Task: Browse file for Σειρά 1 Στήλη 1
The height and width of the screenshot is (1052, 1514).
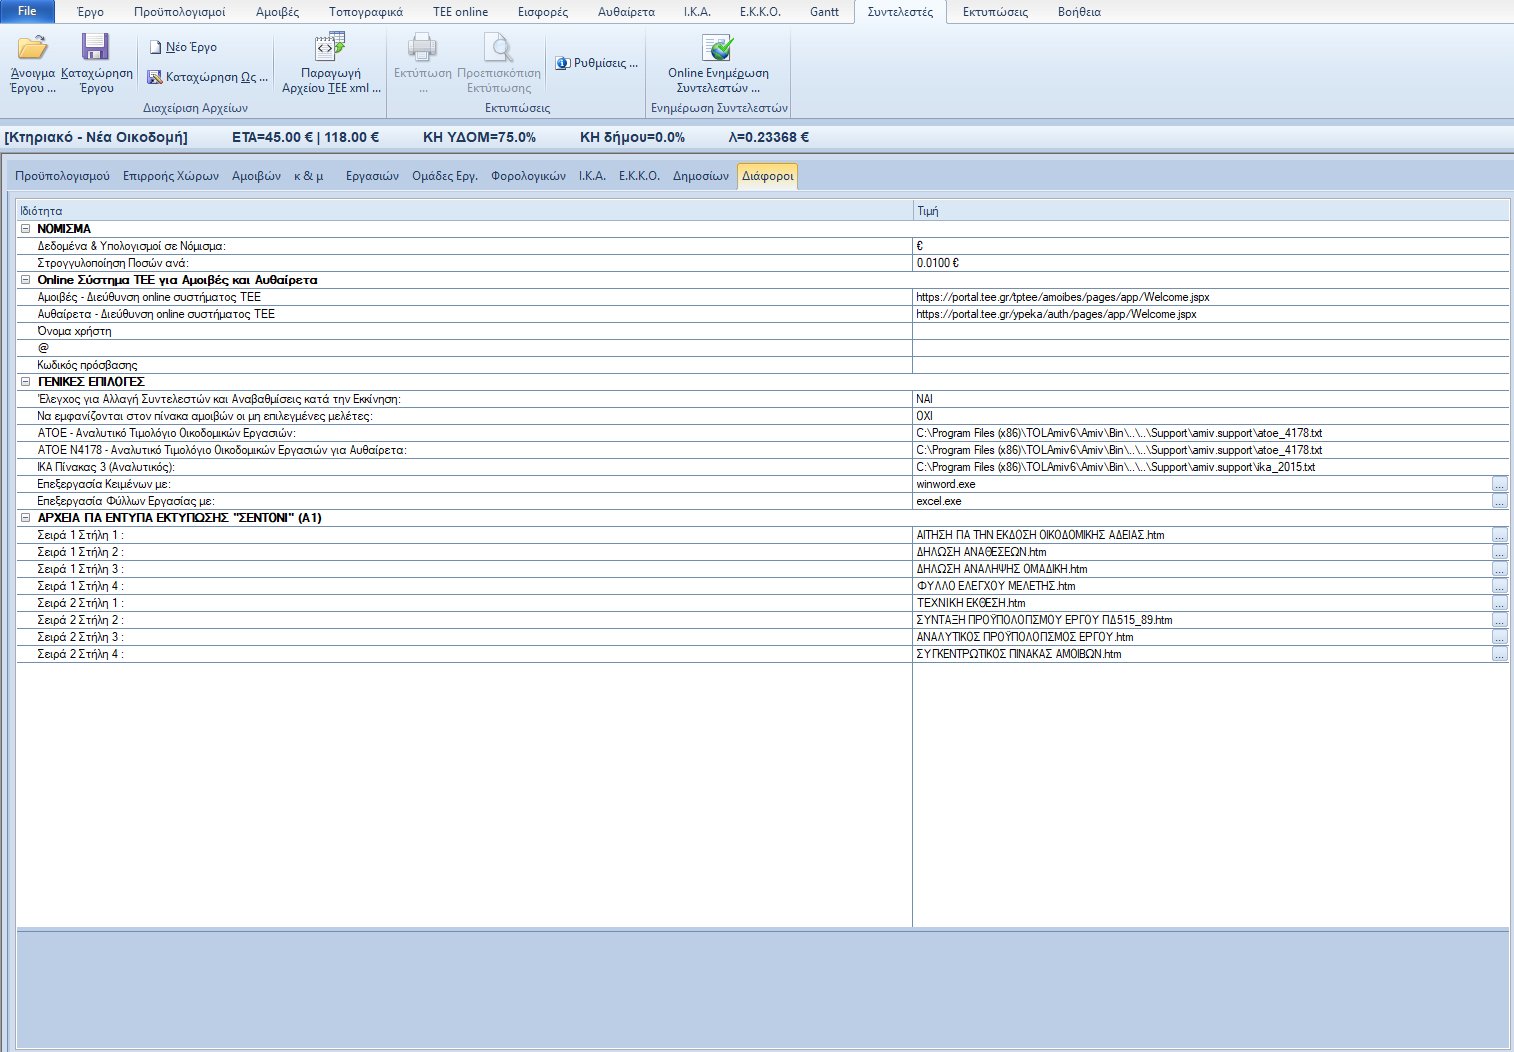Action: [1499, 536]
